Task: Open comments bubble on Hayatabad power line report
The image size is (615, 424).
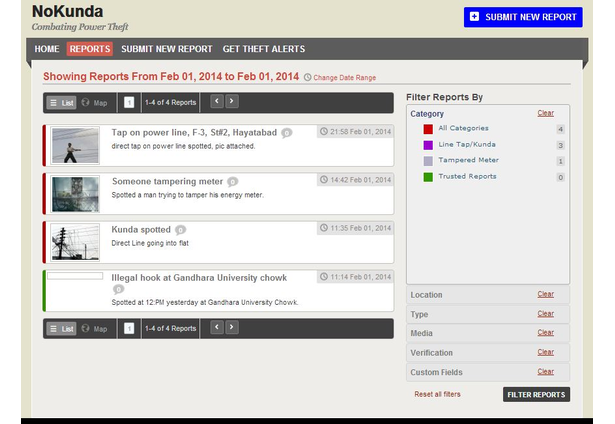Action: point(287,133)
